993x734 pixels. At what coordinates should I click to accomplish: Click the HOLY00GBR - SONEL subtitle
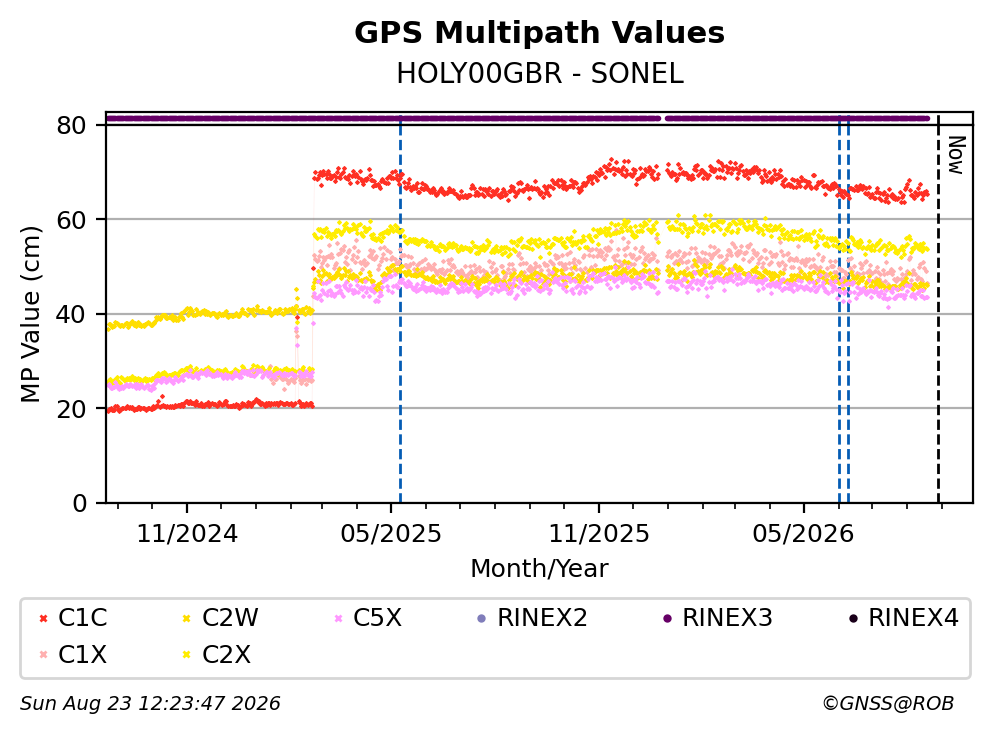[540, 74]
